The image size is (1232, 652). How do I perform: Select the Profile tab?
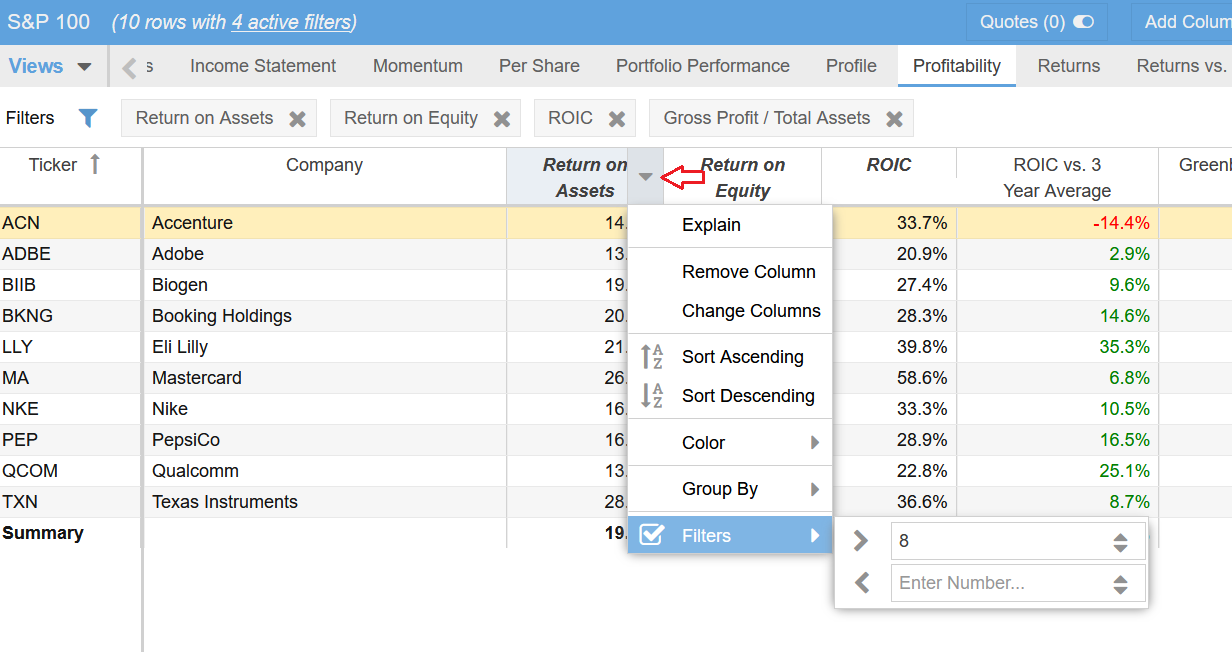851,66
